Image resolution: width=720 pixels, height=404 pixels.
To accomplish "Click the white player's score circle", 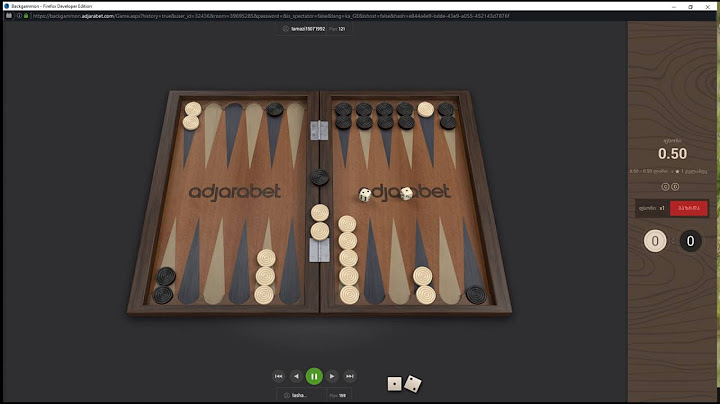I will tap(655, 241).
